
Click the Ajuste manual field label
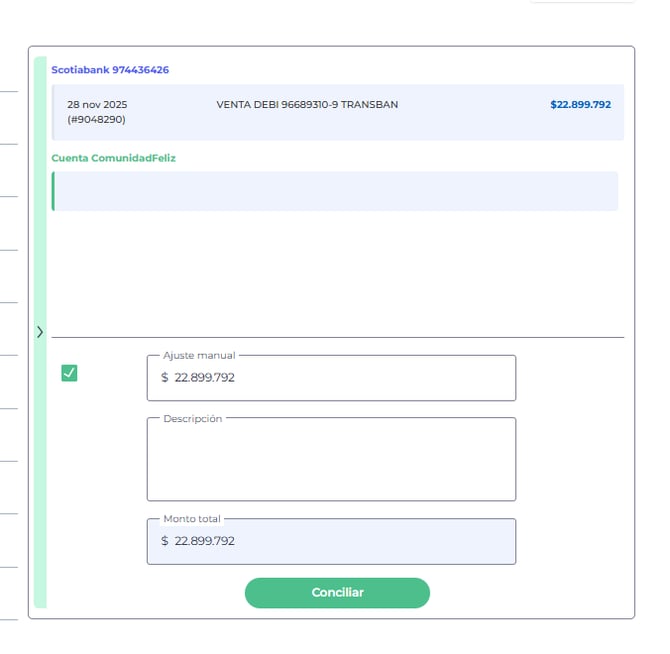[200, 355]
